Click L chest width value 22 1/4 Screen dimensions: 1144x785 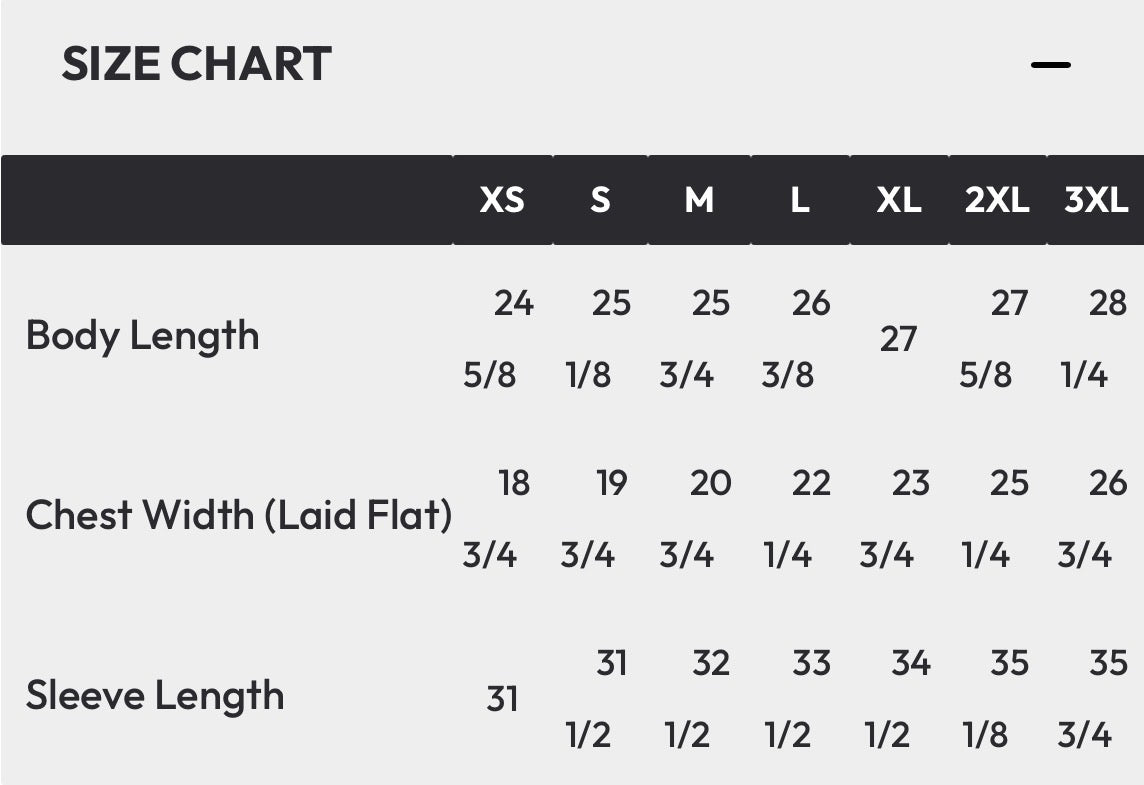tap(799, 518)
